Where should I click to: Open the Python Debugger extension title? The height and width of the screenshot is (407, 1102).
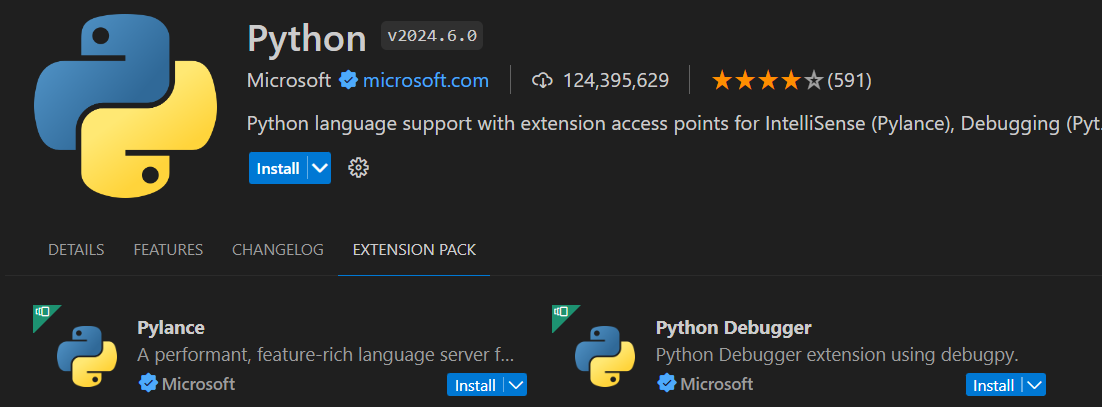click(734, 328)
